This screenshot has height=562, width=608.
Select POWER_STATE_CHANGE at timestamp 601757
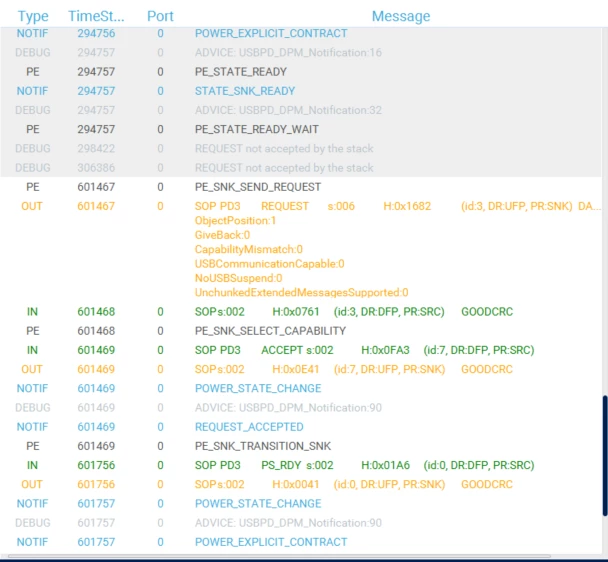tap(258, 503)
